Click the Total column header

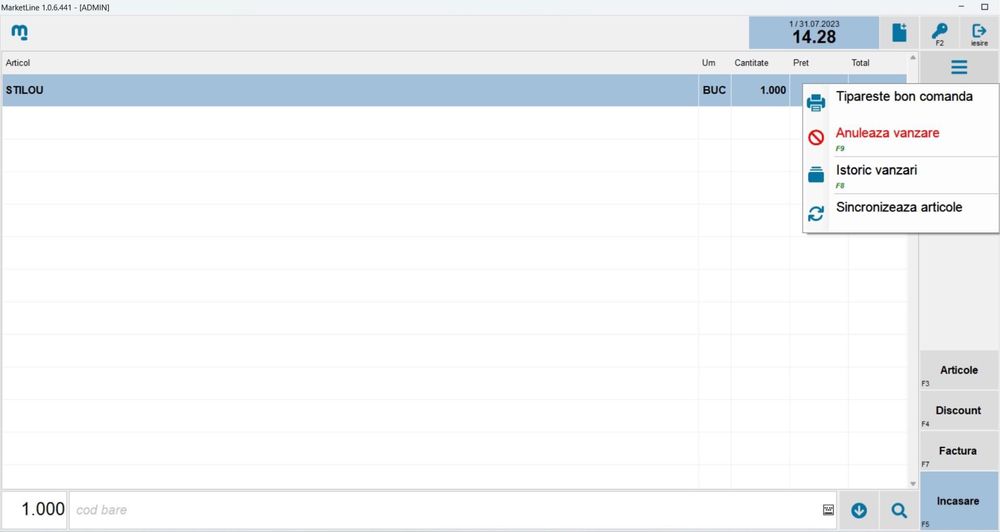coord(860,63)
